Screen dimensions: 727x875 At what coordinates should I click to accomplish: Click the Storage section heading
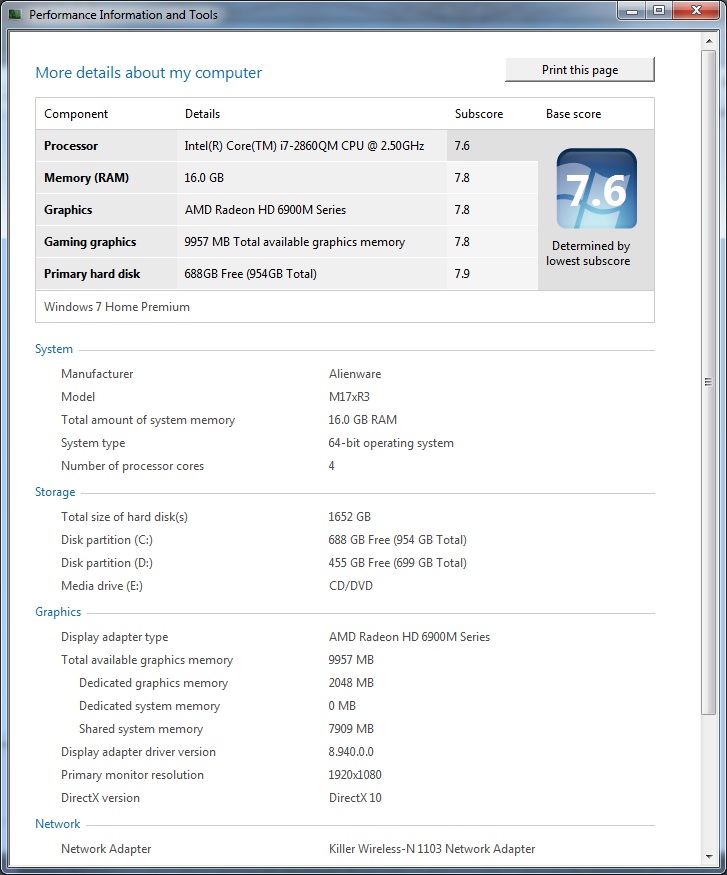(55, 492)
